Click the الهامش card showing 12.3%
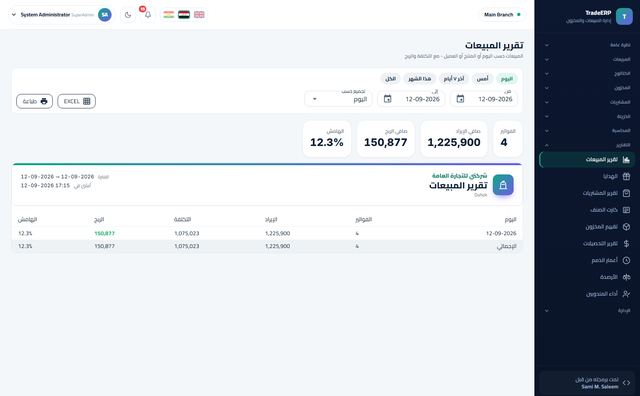This screenshot has width=640, height=396. (327, 139)
